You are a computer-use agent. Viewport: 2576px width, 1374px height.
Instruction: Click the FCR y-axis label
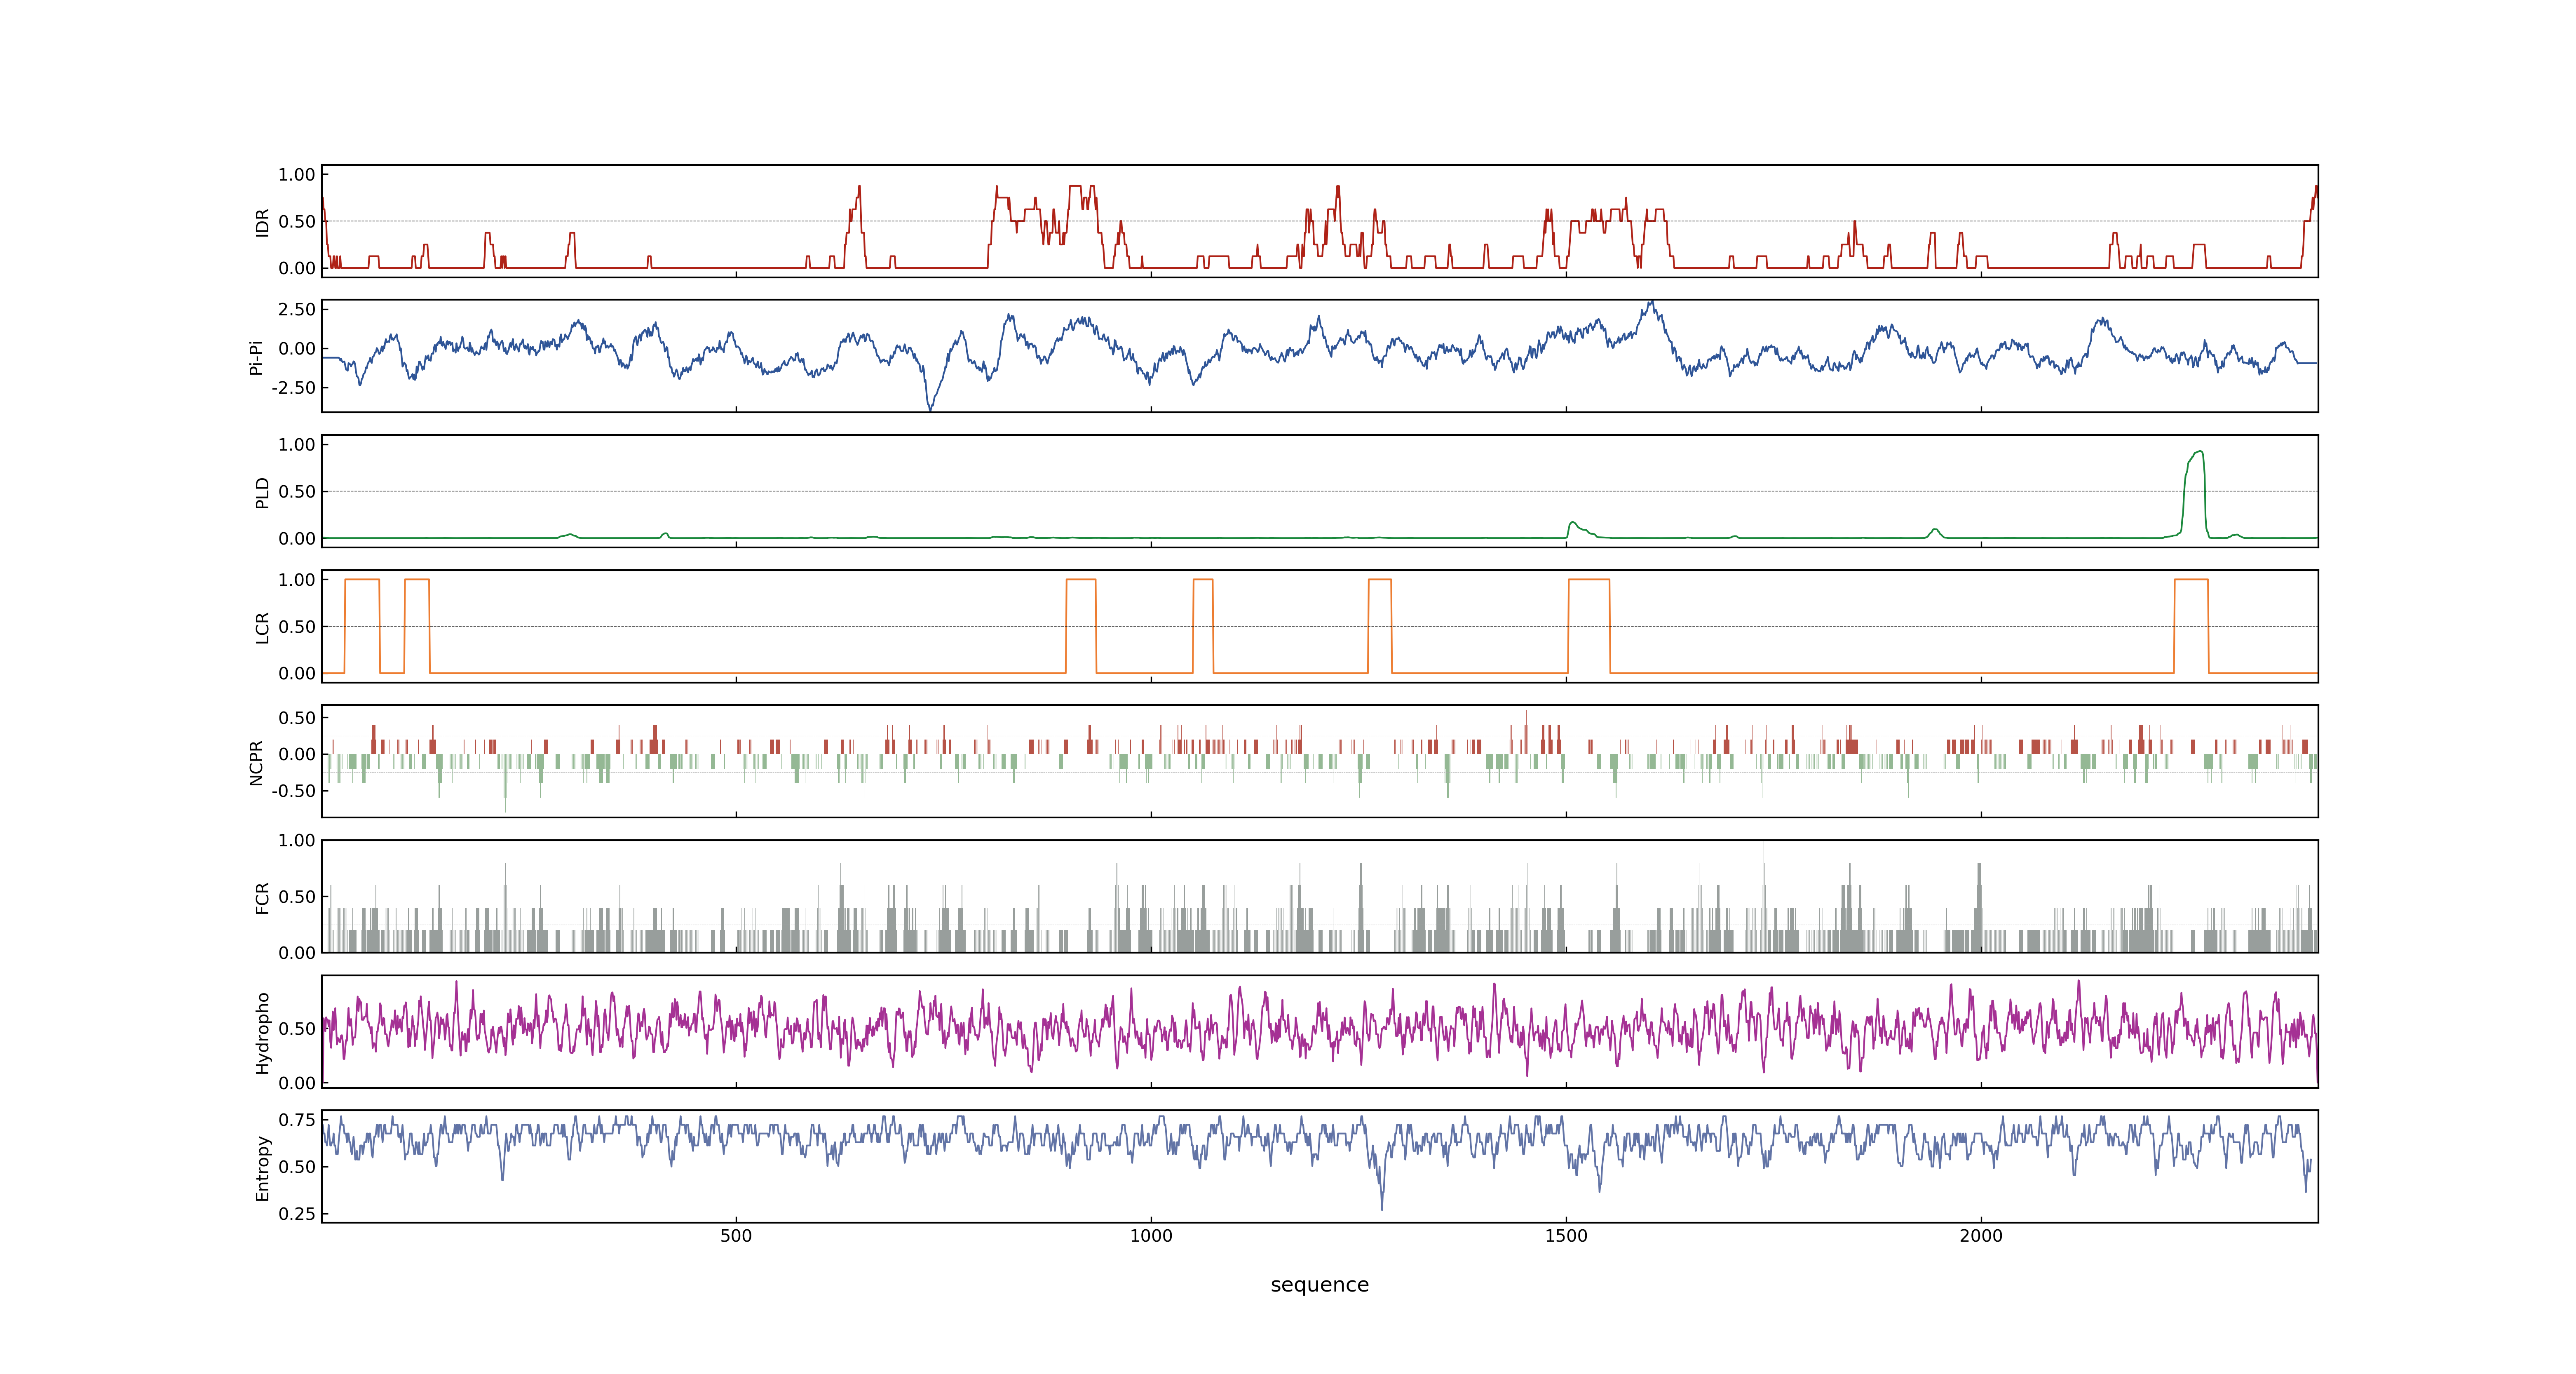(262, 897)
